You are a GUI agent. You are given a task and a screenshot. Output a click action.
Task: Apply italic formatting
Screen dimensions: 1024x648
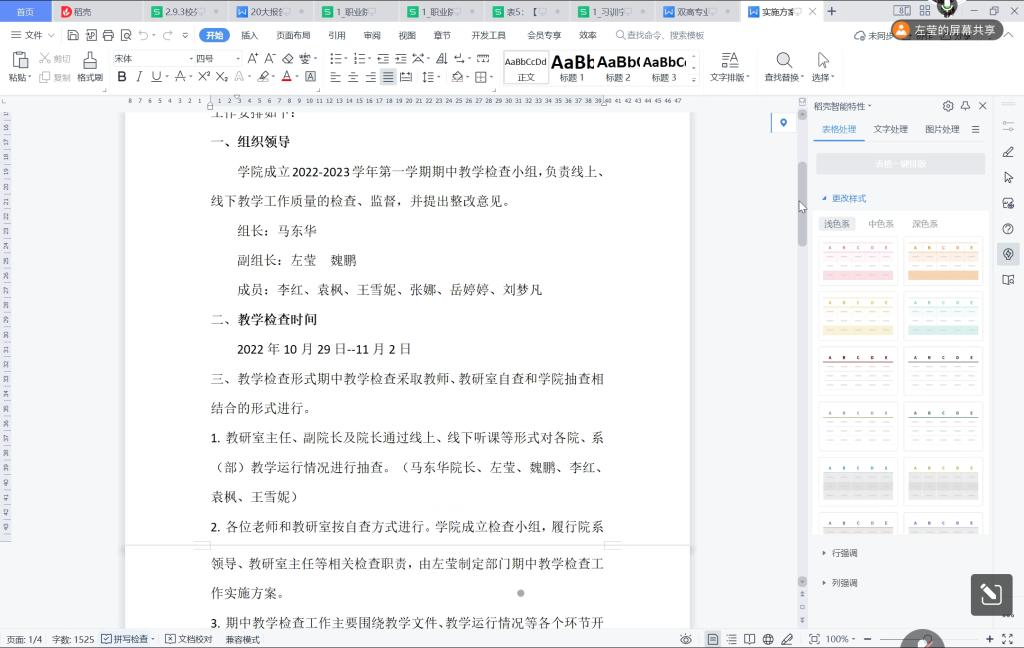139,77
